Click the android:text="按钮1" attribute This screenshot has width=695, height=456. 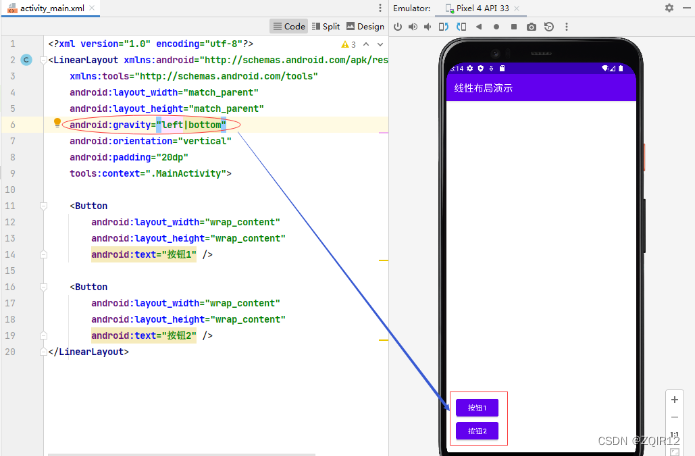point(144,254)
